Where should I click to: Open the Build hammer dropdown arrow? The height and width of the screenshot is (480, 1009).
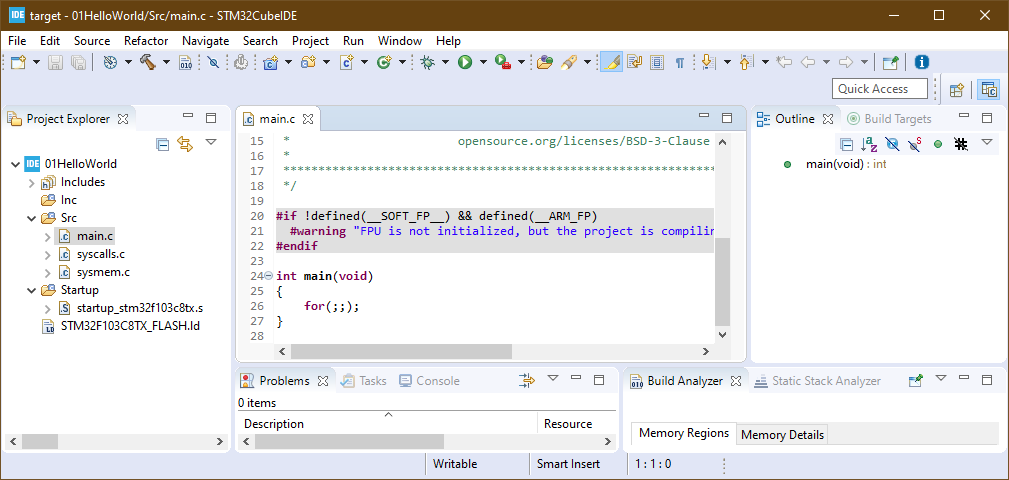pyautogui.click(x=166, y=62)
